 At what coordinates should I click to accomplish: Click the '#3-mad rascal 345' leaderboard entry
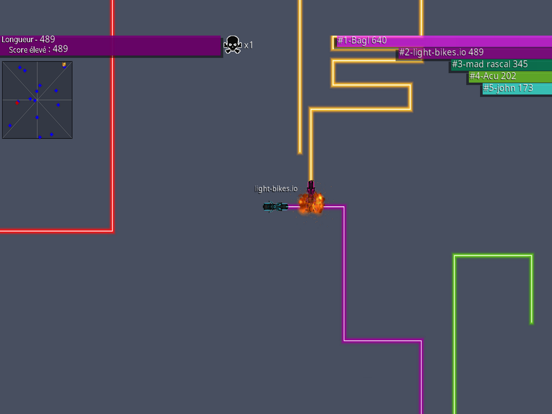[501, 64]
